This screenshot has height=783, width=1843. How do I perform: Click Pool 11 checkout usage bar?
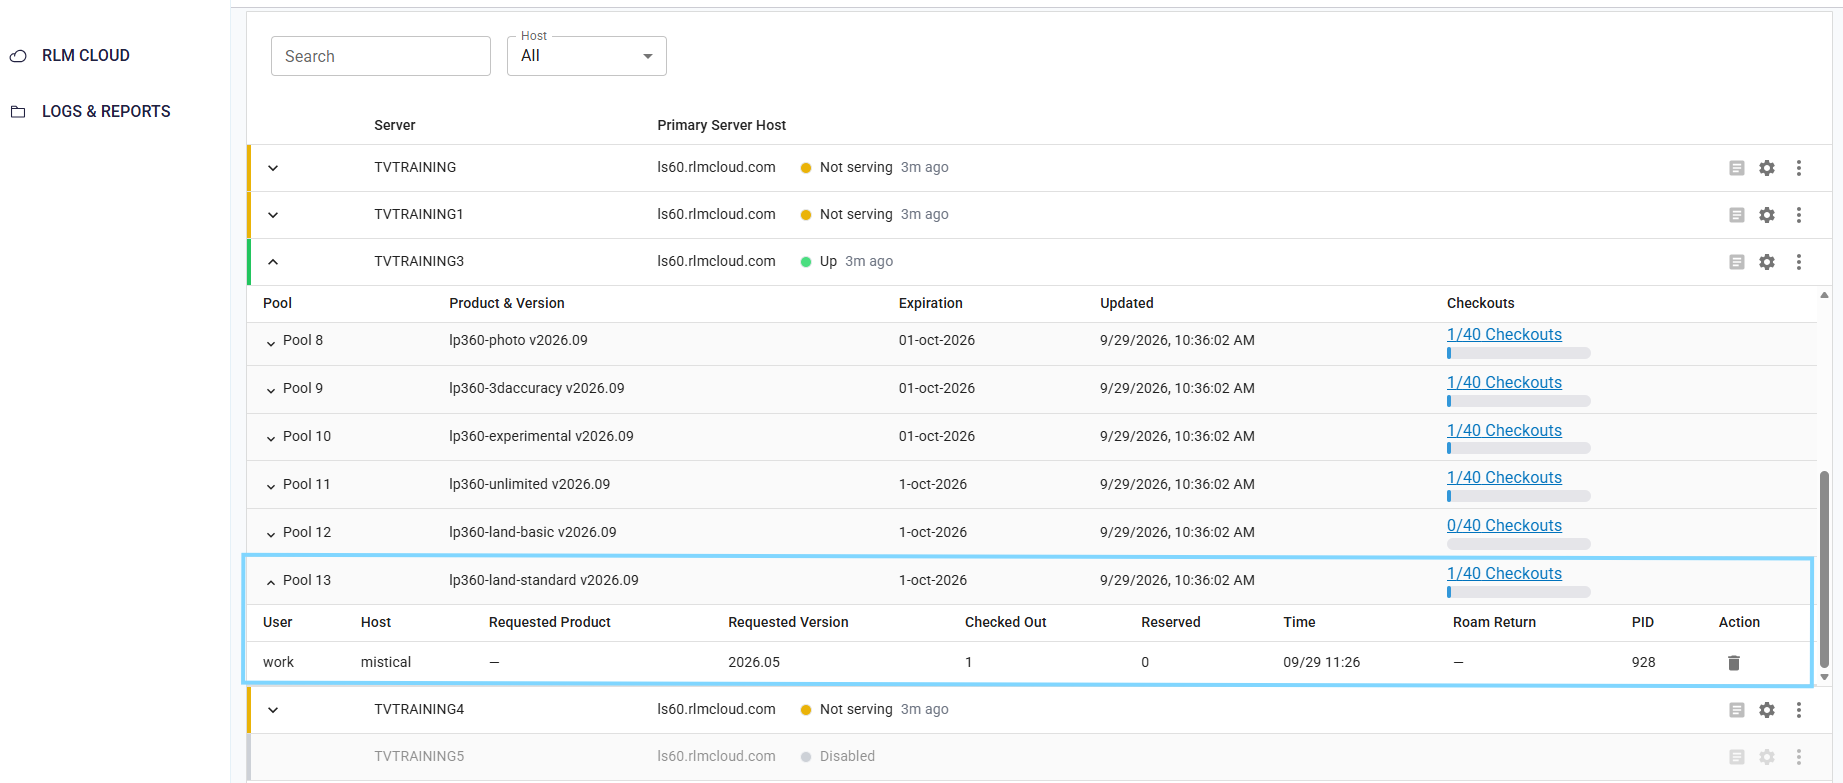(x=1518, y=496)
